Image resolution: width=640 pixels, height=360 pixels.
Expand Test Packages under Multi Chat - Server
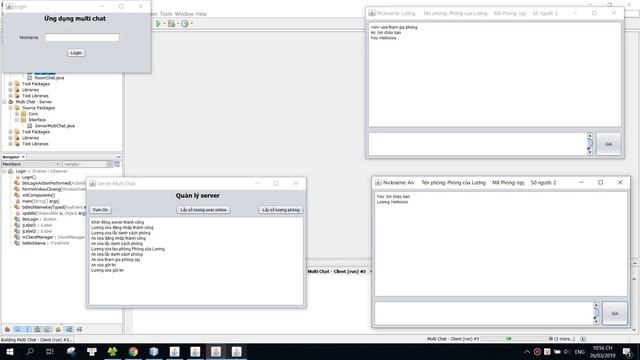tap(11, 132)
